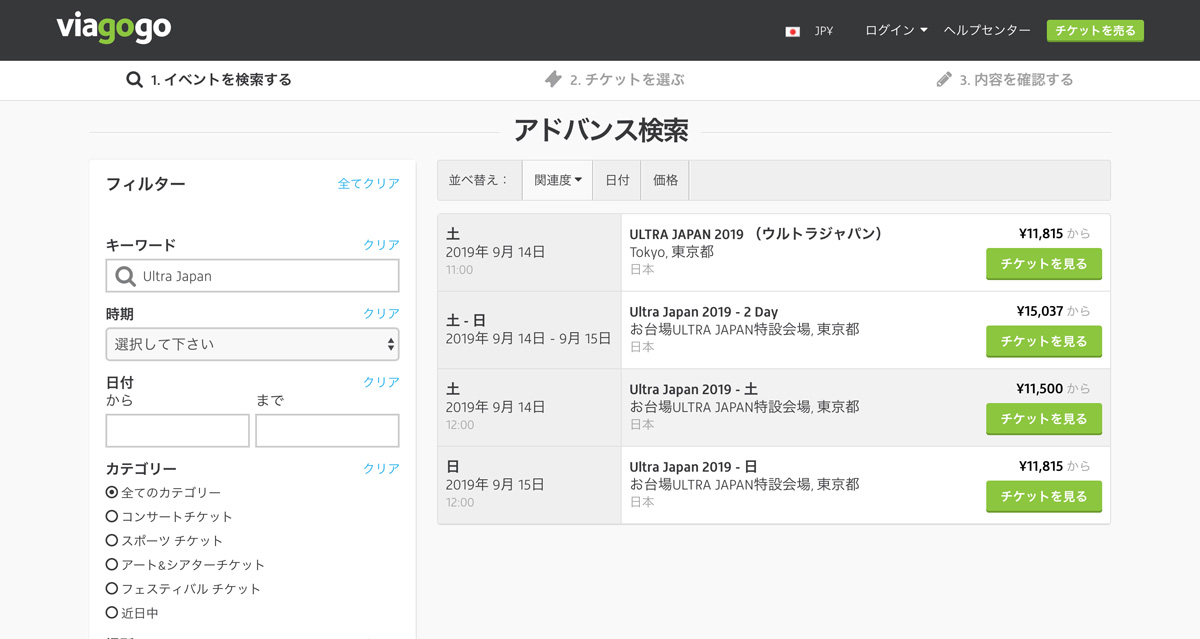Screen dimensions: 1200x639
Task: Open the 関連度 sort dropdown
Action: (557, 180)
